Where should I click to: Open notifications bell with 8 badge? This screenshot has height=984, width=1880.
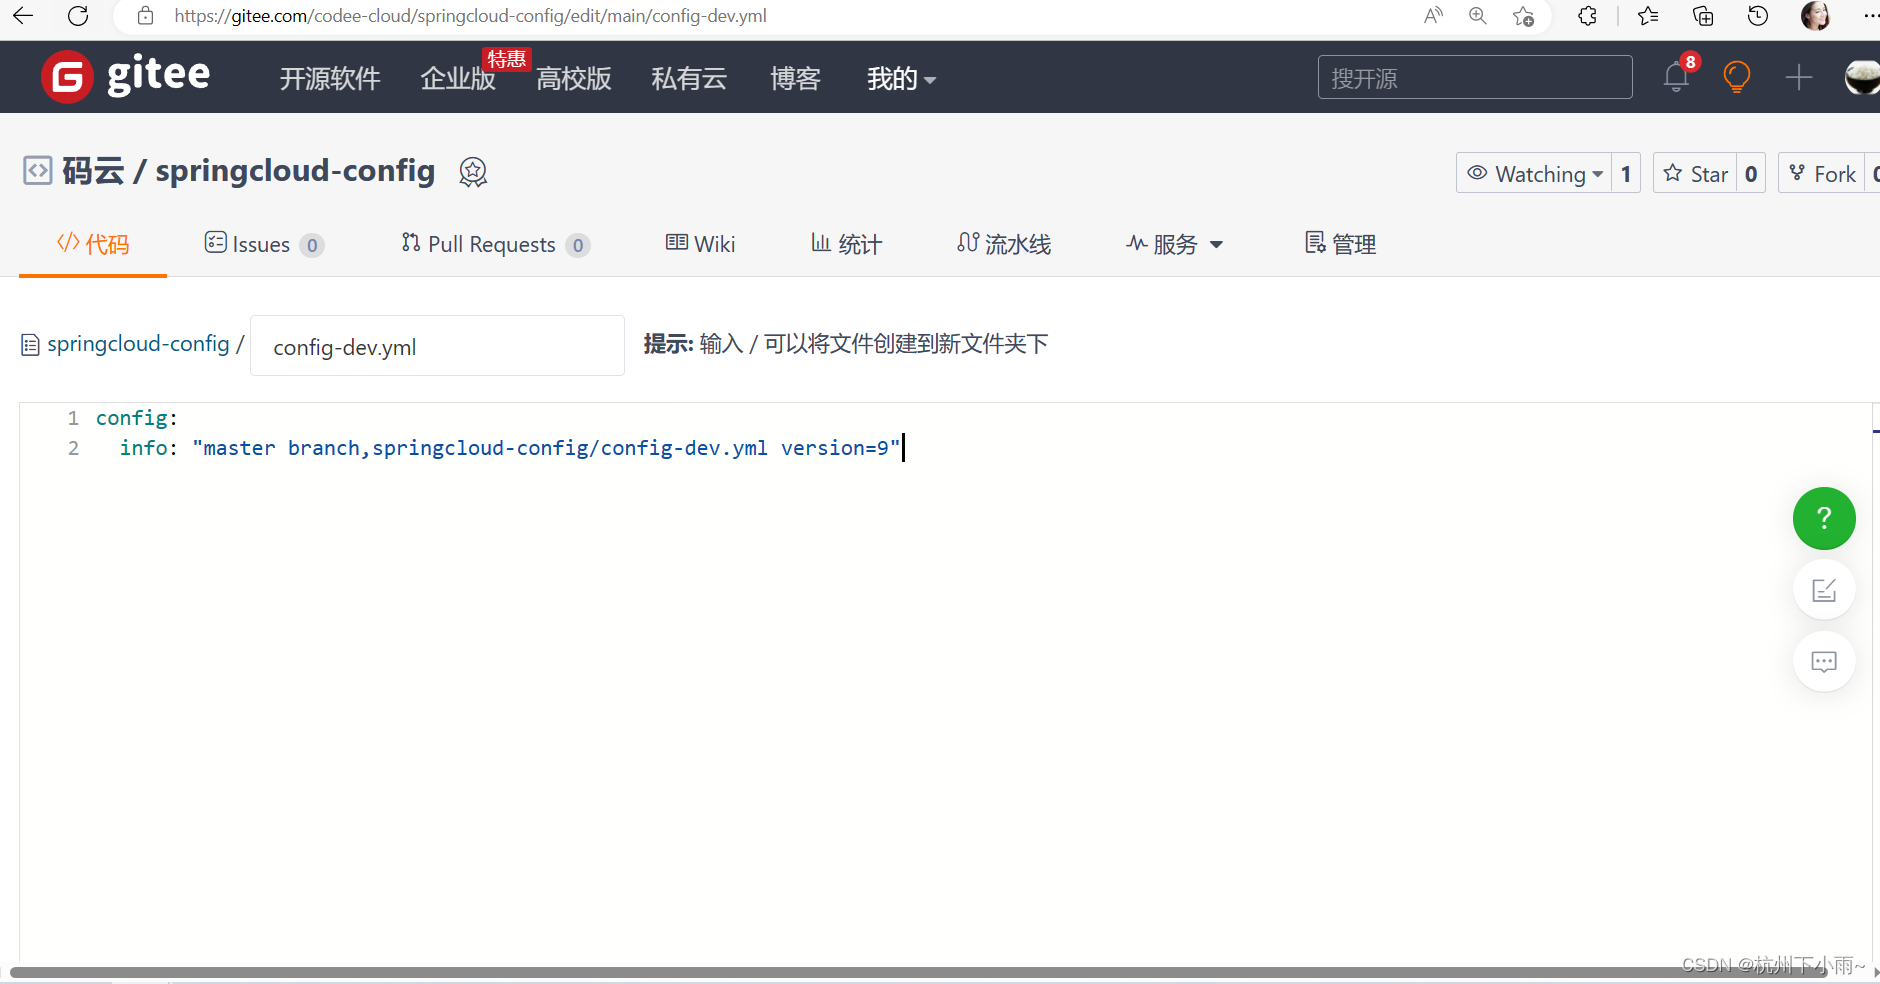point(1677,76)
